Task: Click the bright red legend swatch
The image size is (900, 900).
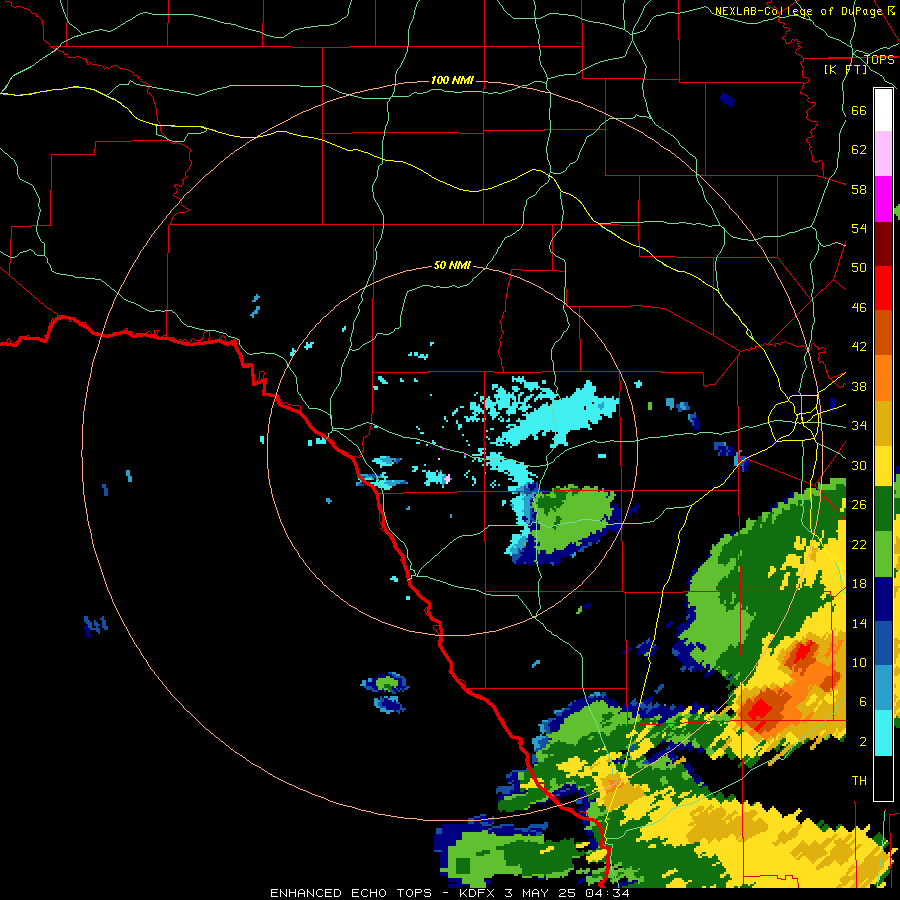Action: coord(883,288)
